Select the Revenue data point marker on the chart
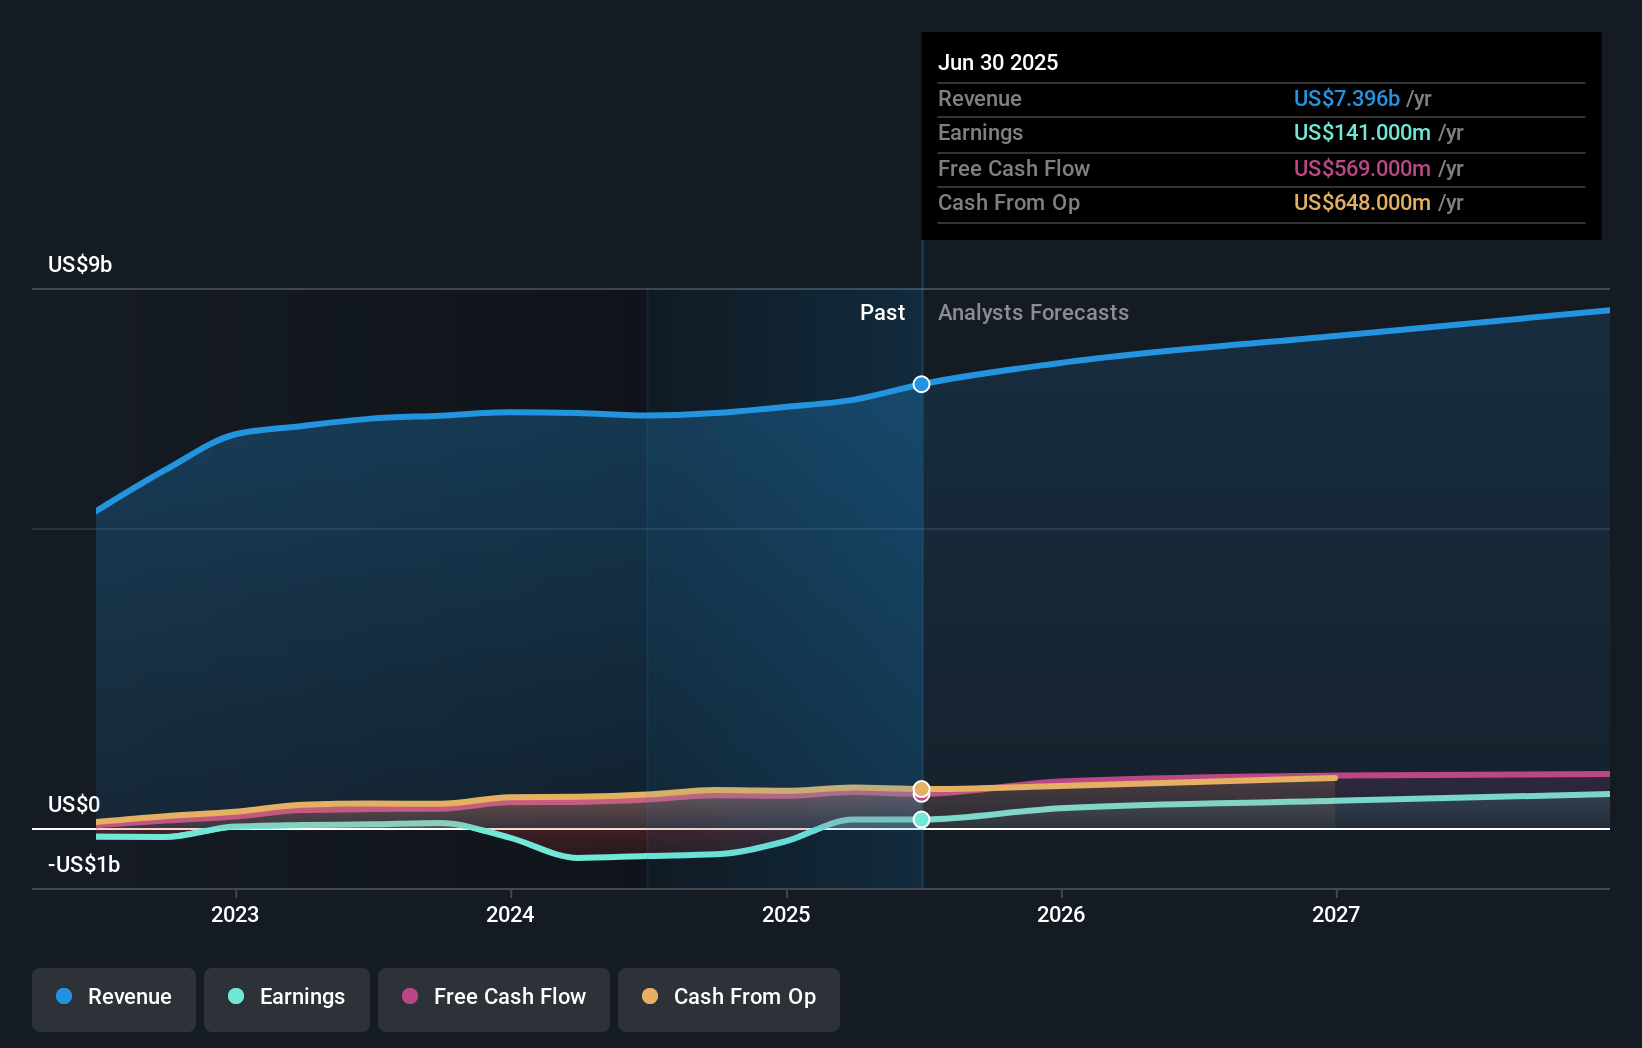 pos(921,383)
